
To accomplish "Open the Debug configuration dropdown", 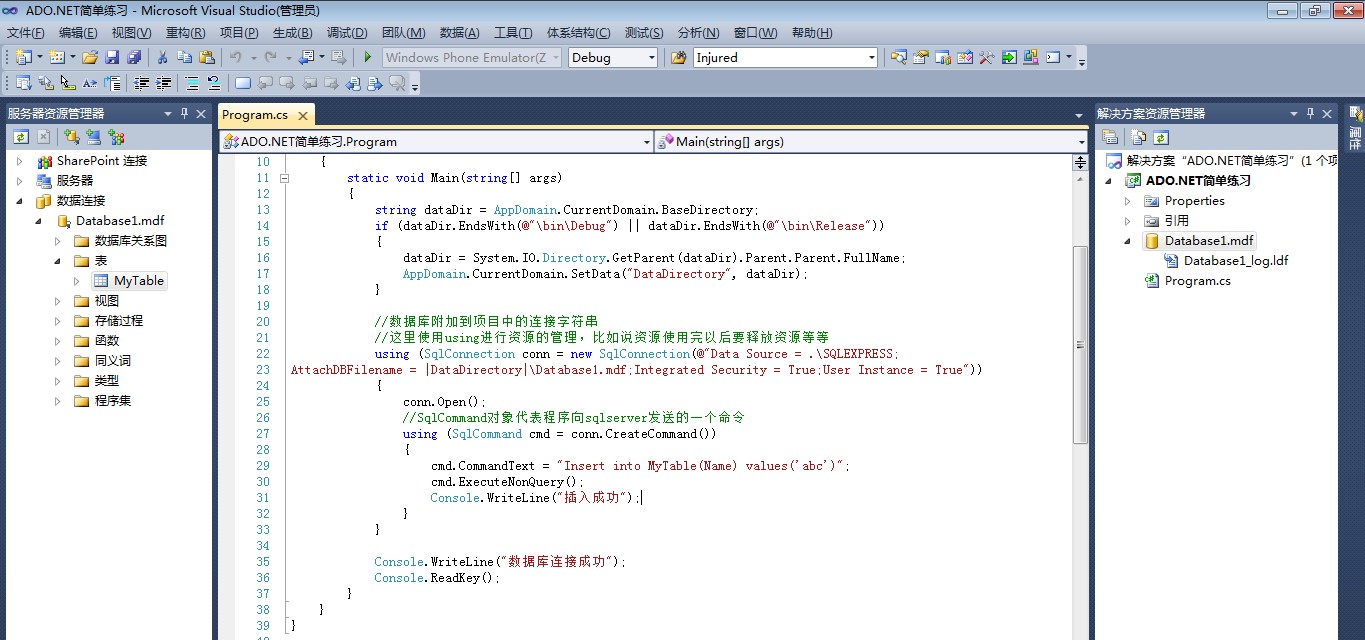I will click(x=613, y=58).
